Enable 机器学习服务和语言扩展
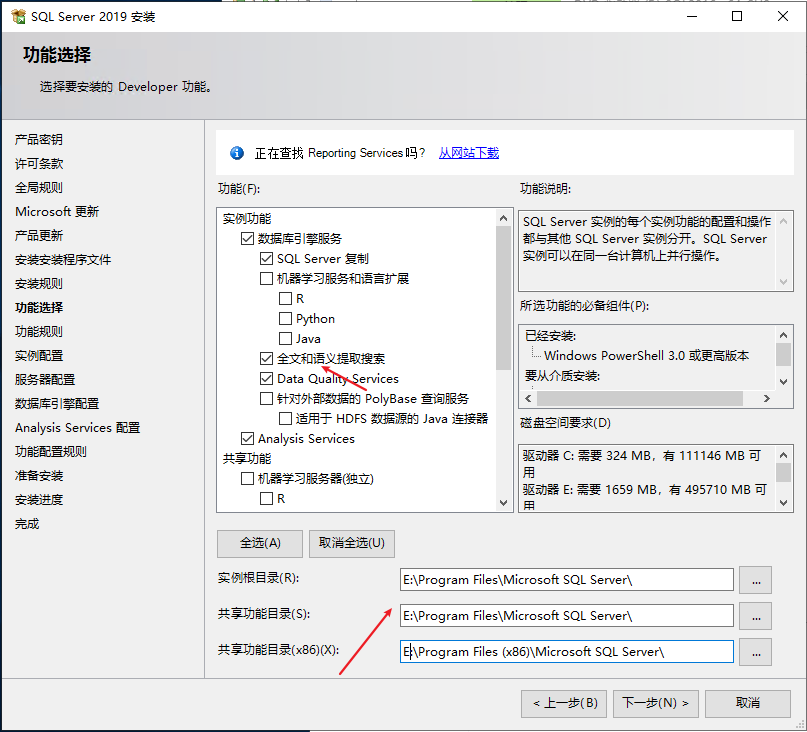This screenshot has width=807, height=732. point(267,278)
